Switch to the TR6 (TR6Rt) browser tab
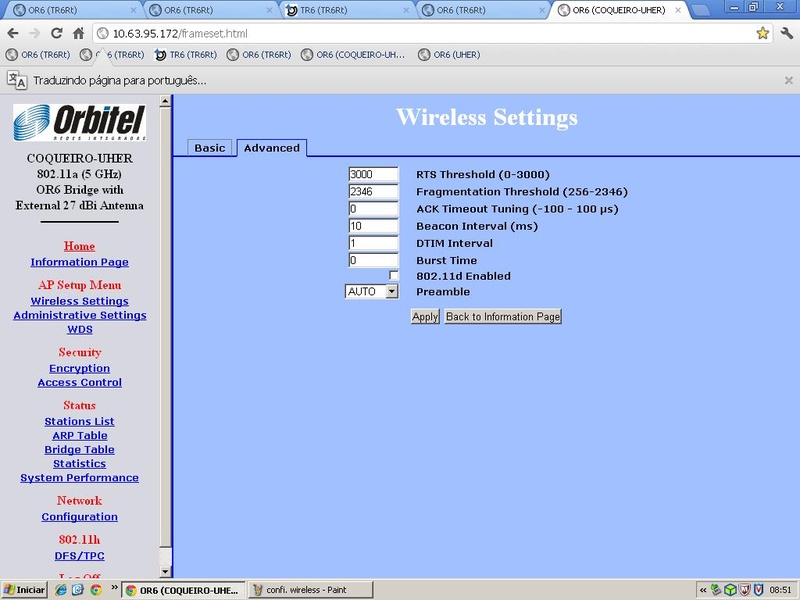This screenshot has height=600, width=800. click(347, 10)
